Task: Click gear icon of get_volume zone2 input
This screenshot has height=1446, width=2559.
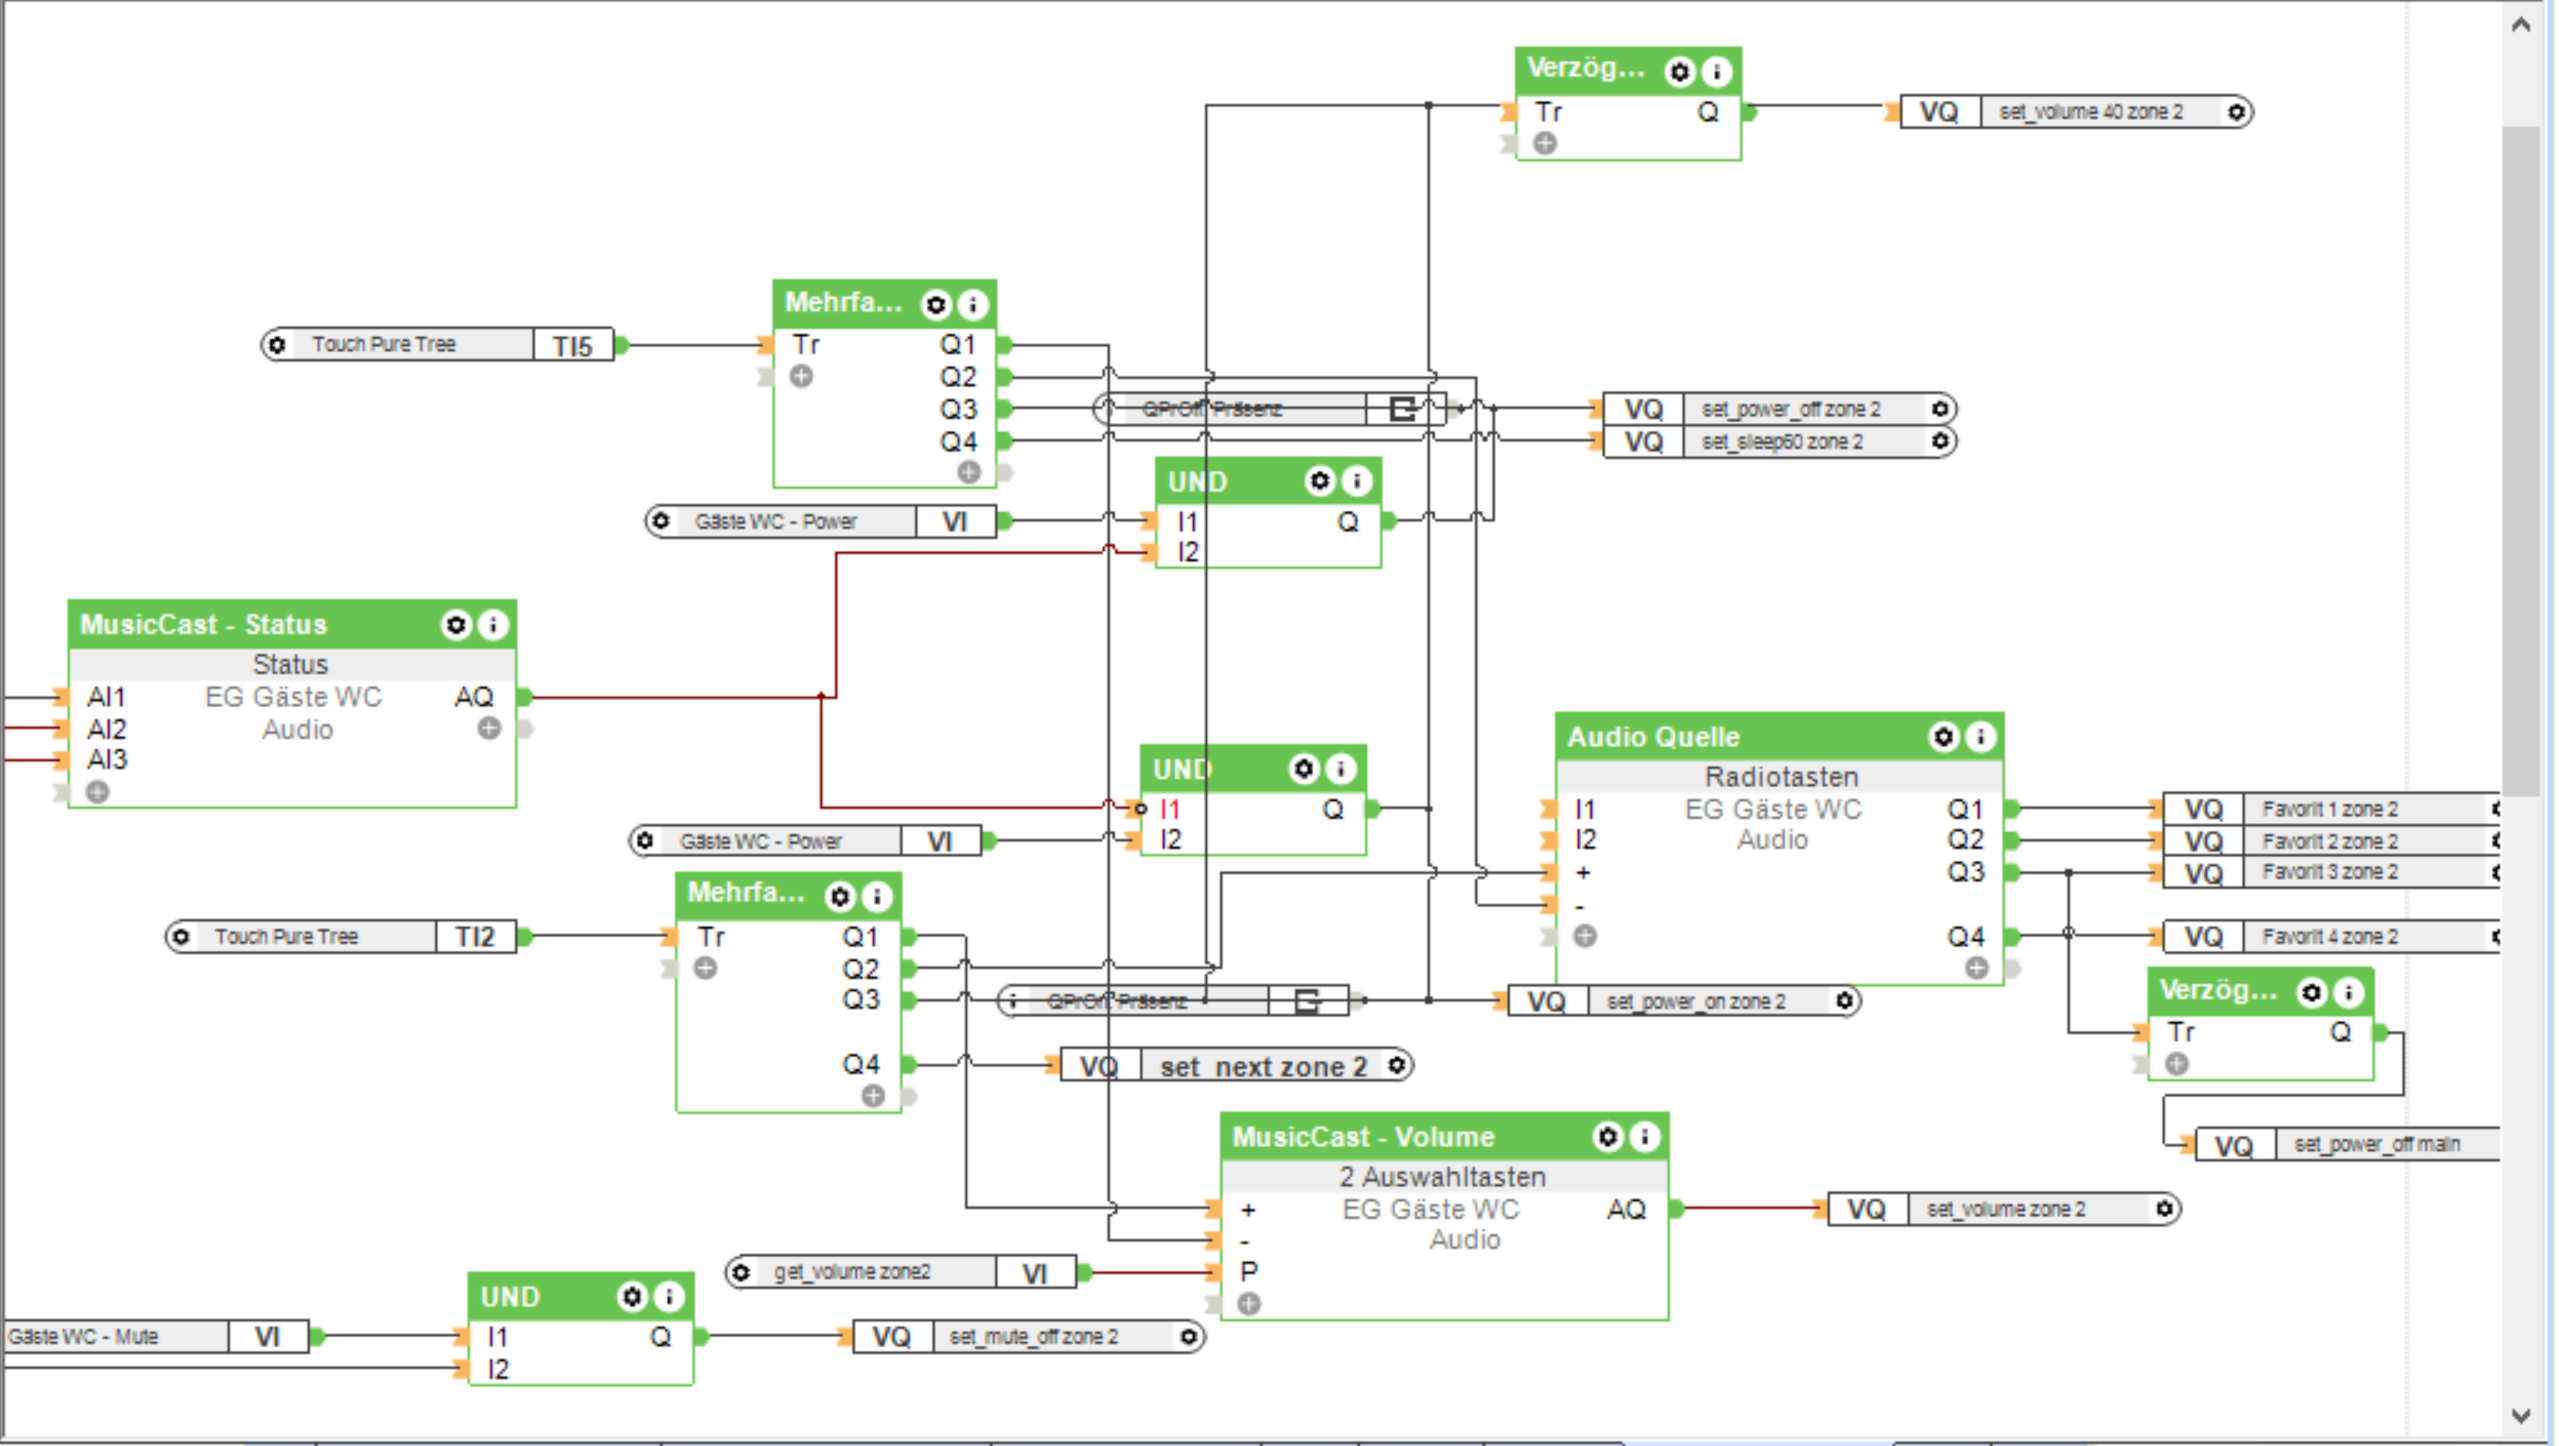Action: (x=741, y=1273)
